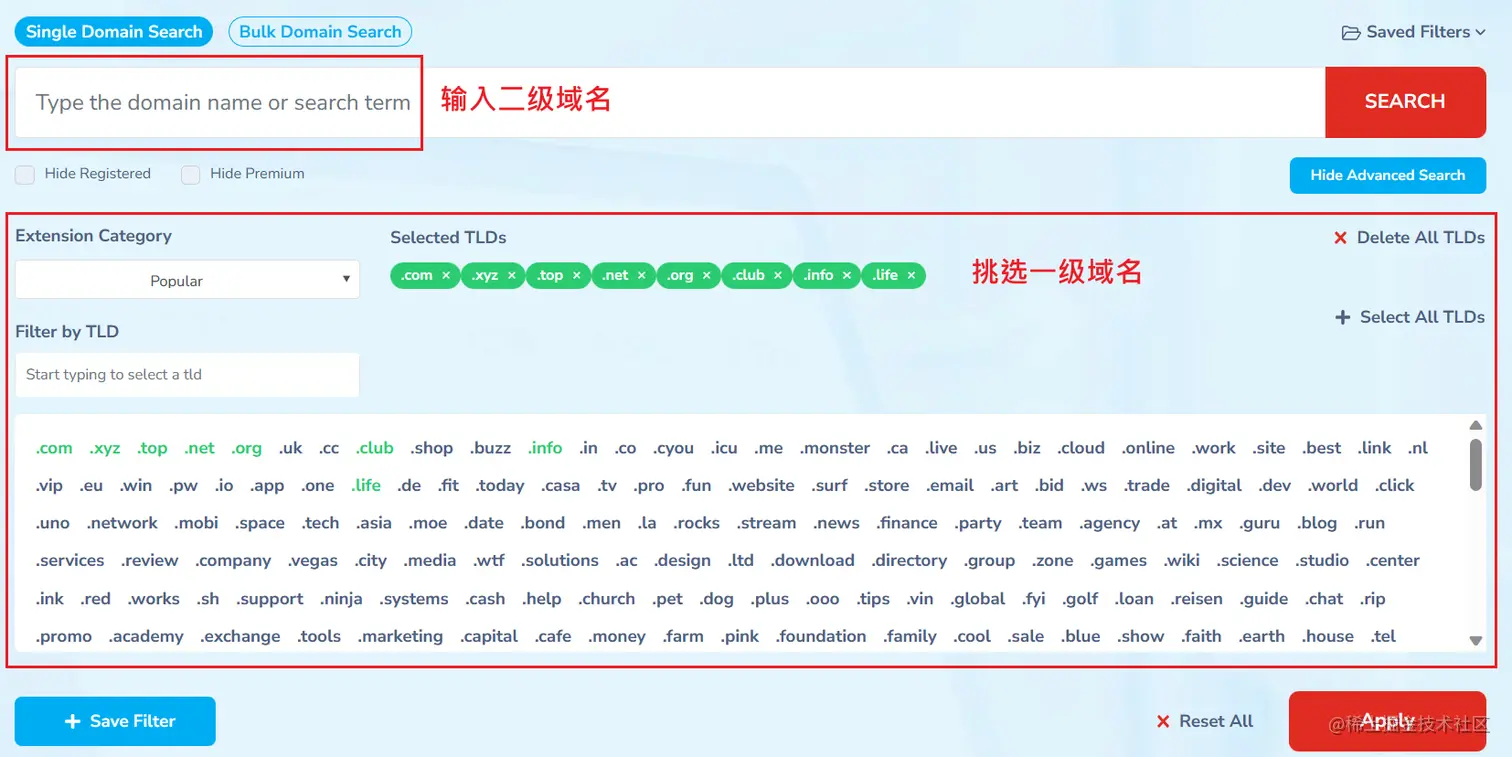1512x757 pixels.
Task: Remove the .xyz tag via its x icon
Action: 512,275
